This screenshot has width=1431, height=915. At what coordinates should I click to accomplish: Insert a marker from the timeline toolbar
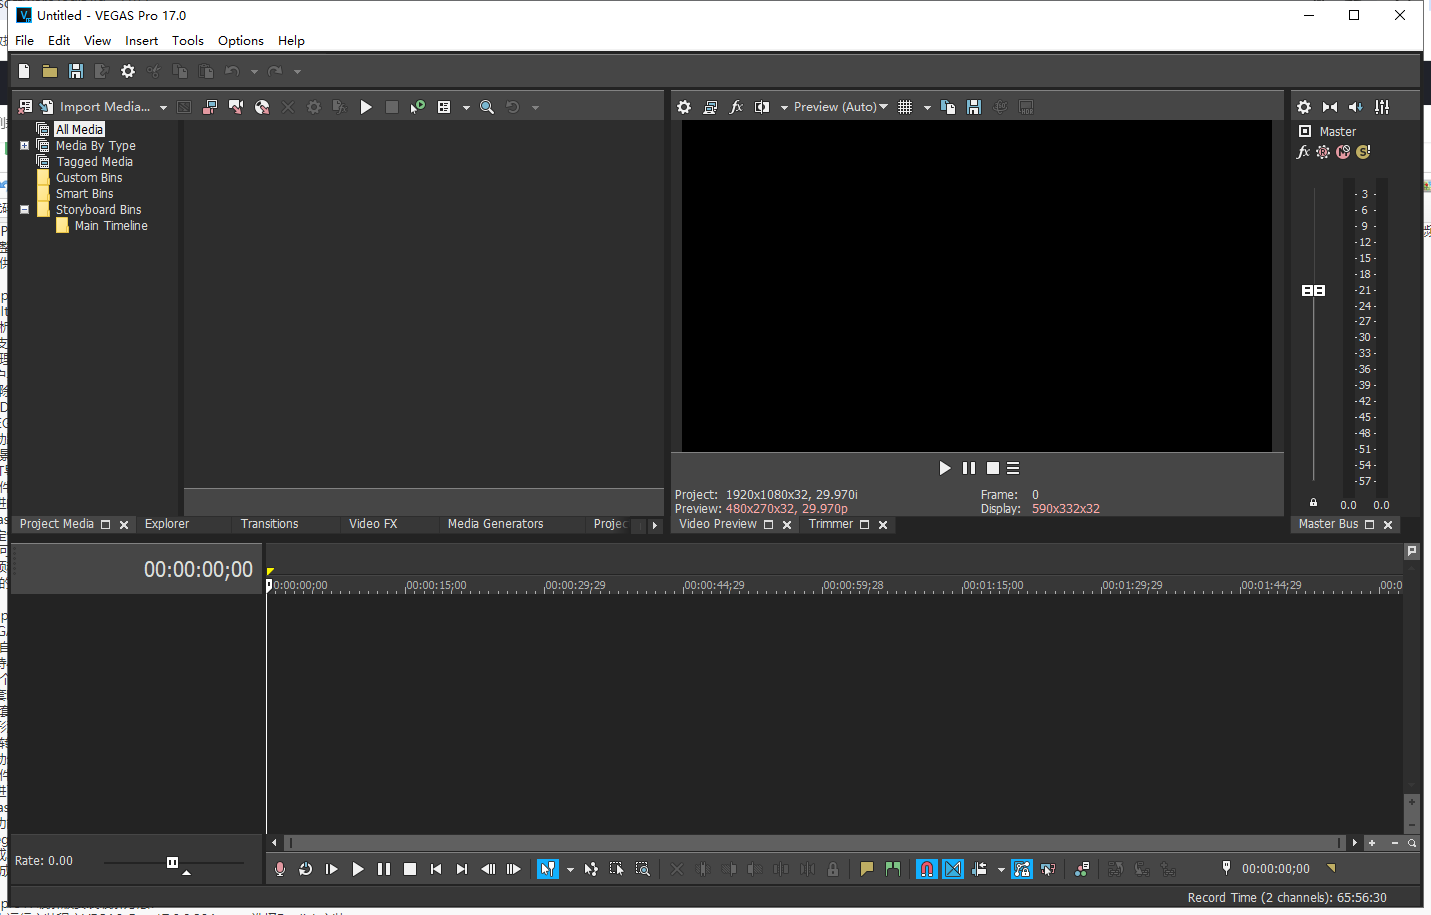(867, 869)
